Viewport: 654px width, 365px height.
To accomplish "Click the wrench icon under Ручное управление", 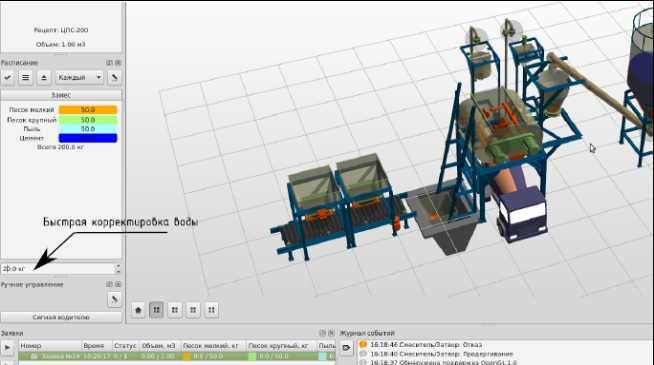I will tap(114, 299).
